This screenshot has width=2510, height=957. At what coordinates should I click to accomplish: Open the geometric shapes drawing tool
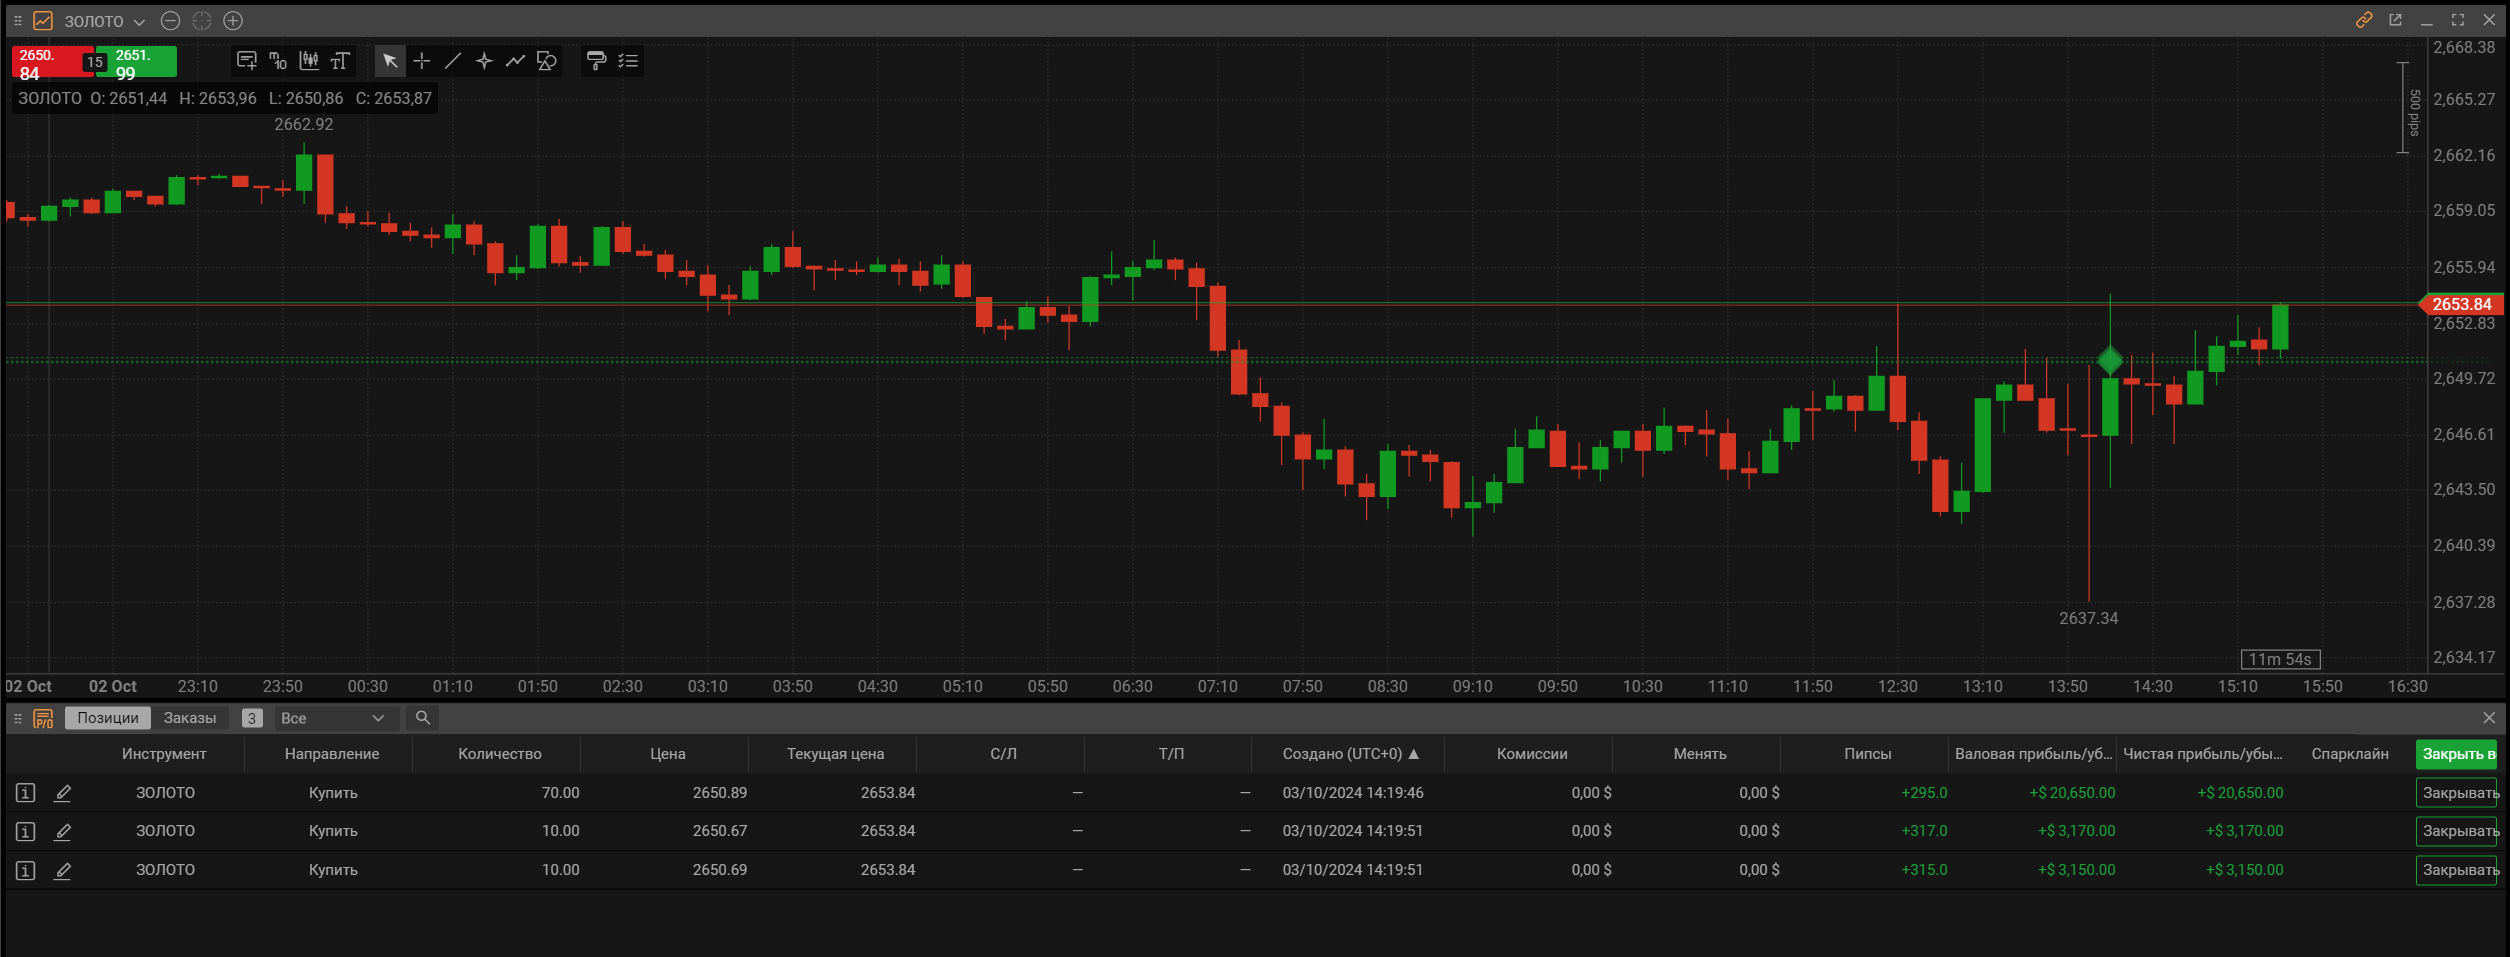pos(546,61)
